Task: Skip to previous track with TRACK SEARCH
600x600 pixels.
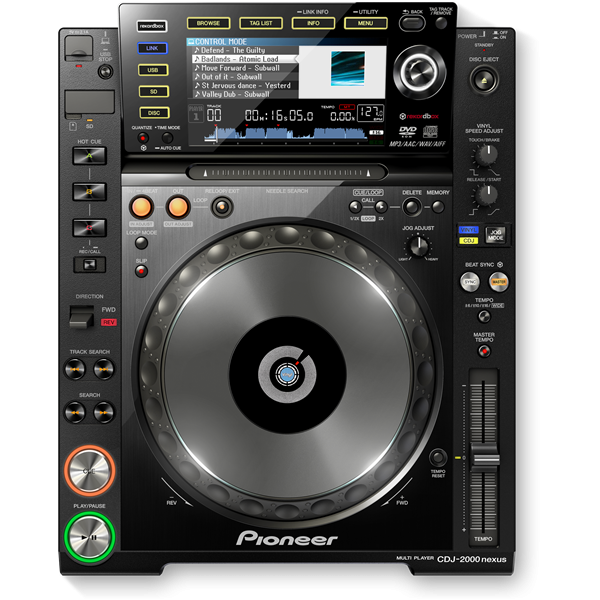Action: pyautogui.click(x=75, y=369)
